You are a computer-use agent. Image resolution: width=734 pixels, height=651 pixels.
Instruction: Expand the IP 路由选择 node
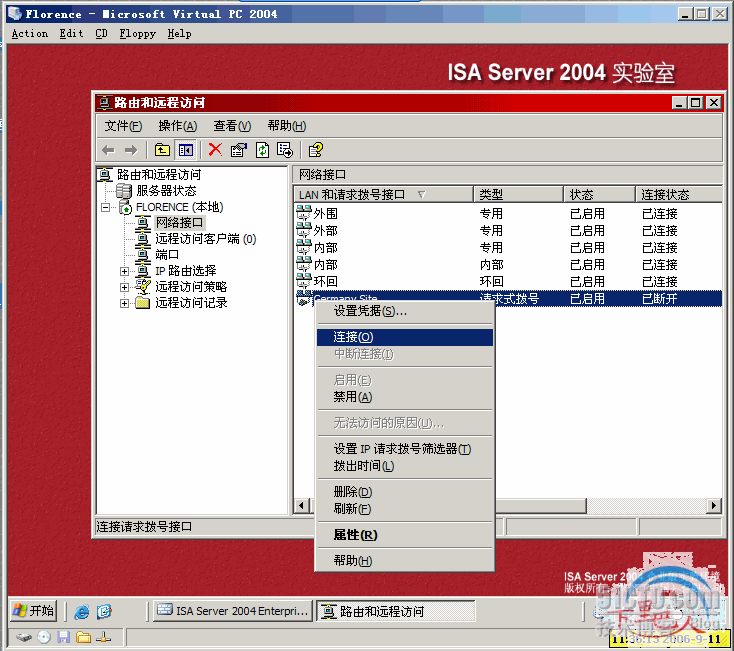[125, 271]
